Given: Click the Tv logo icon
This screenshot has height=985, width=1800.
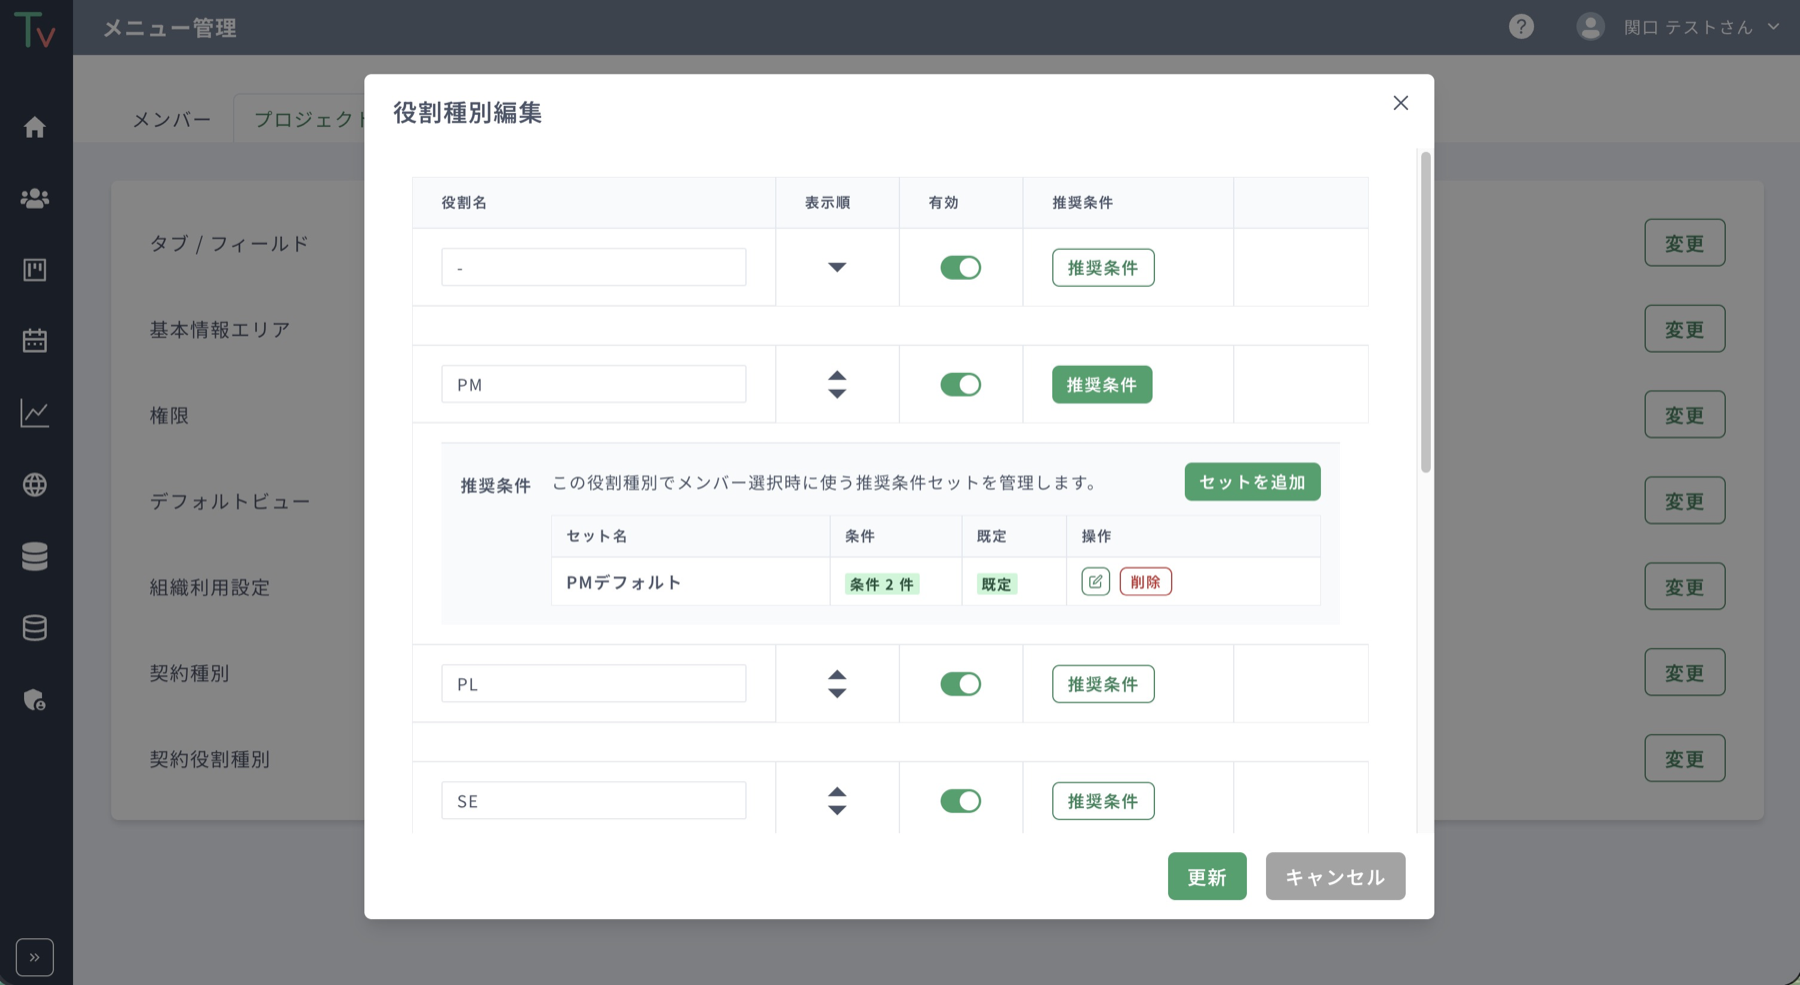Looking at the screenshot, I should click(x=35, y=29).
